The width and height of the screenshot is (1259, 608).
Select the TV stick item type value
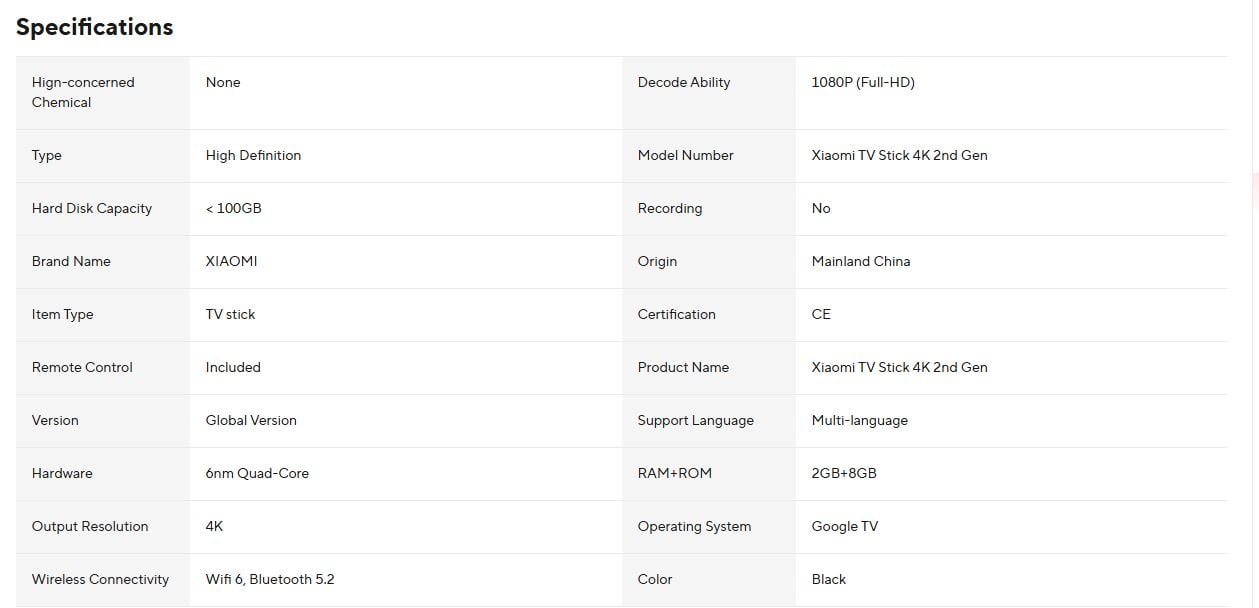(230, 314)
